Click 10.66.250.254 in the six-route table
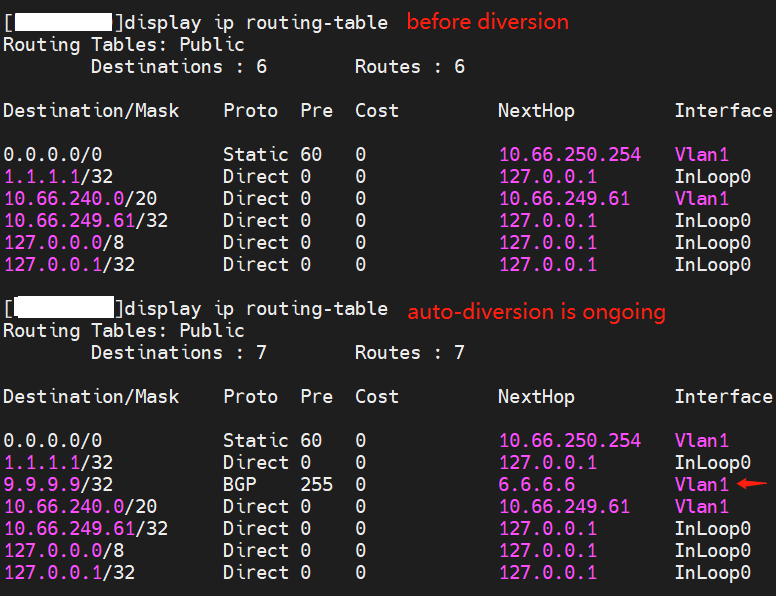The width and height of the screenshot is (776, 596). pos(569,155)
